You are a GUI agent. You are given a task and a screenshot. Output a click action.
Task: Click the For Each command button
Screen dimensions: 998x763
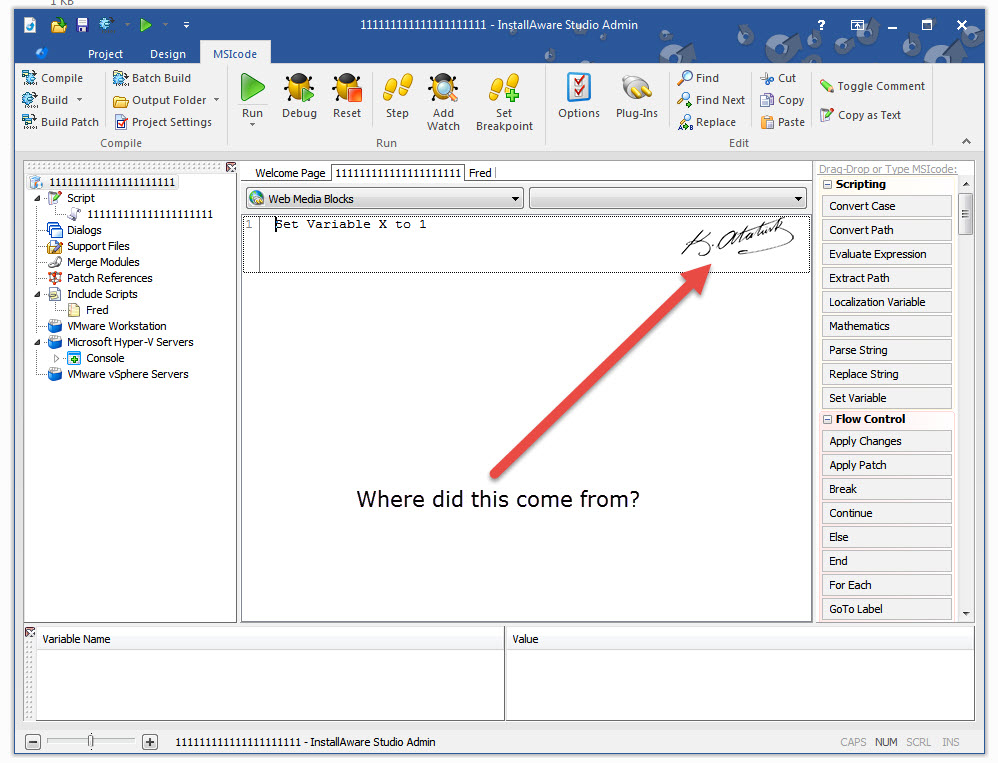click(x=887, y=585)
